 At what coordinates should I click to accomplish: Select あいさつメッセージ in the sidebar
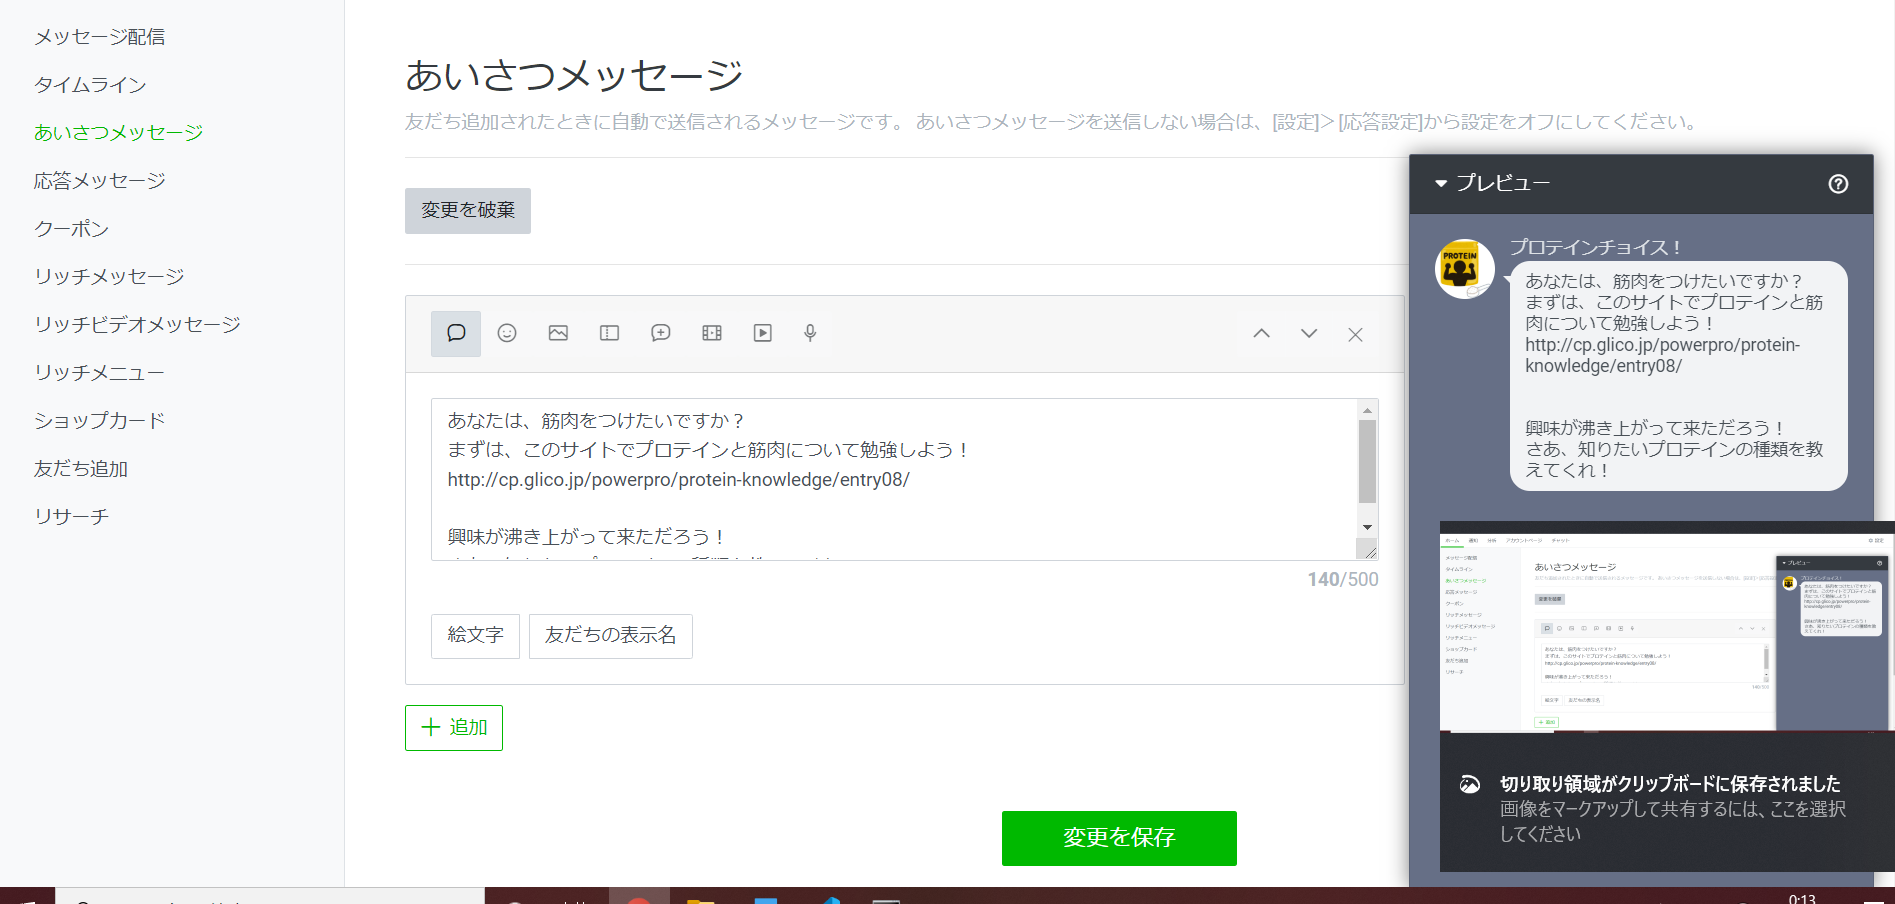click(119, 133)
